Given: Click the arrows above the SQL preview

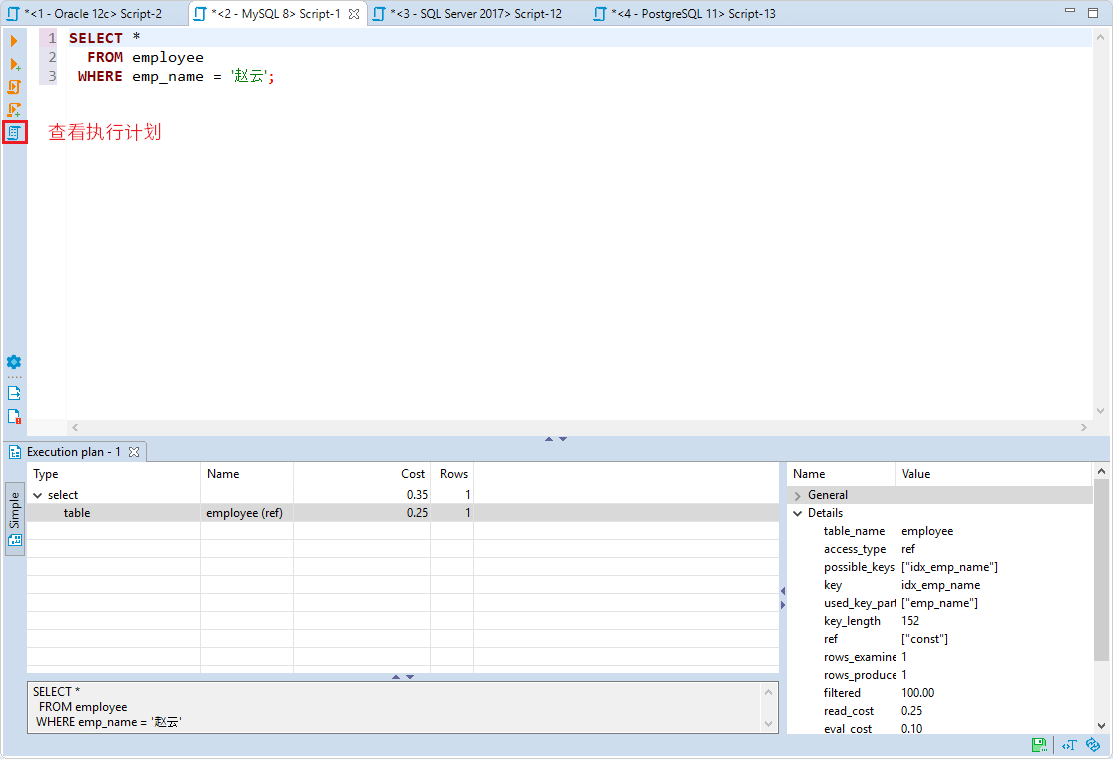Looking at the screenshot, I should (403, 677).
